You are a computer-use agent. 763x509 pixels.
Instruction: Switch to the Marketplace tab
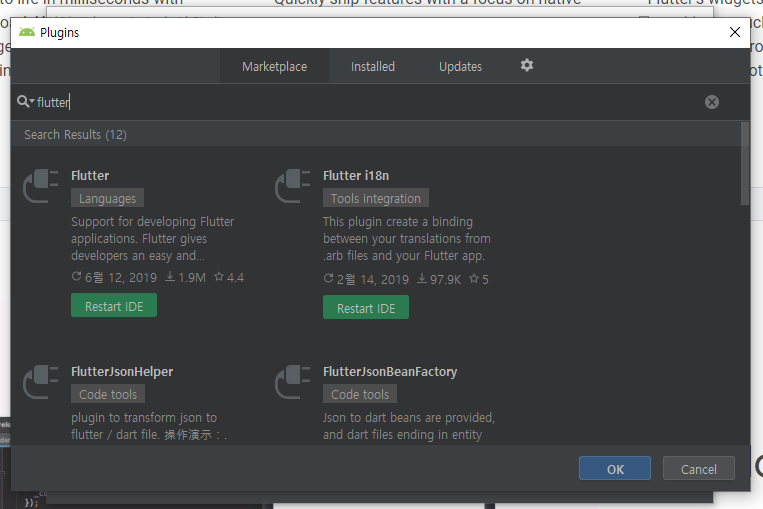[x=274, y=66]
